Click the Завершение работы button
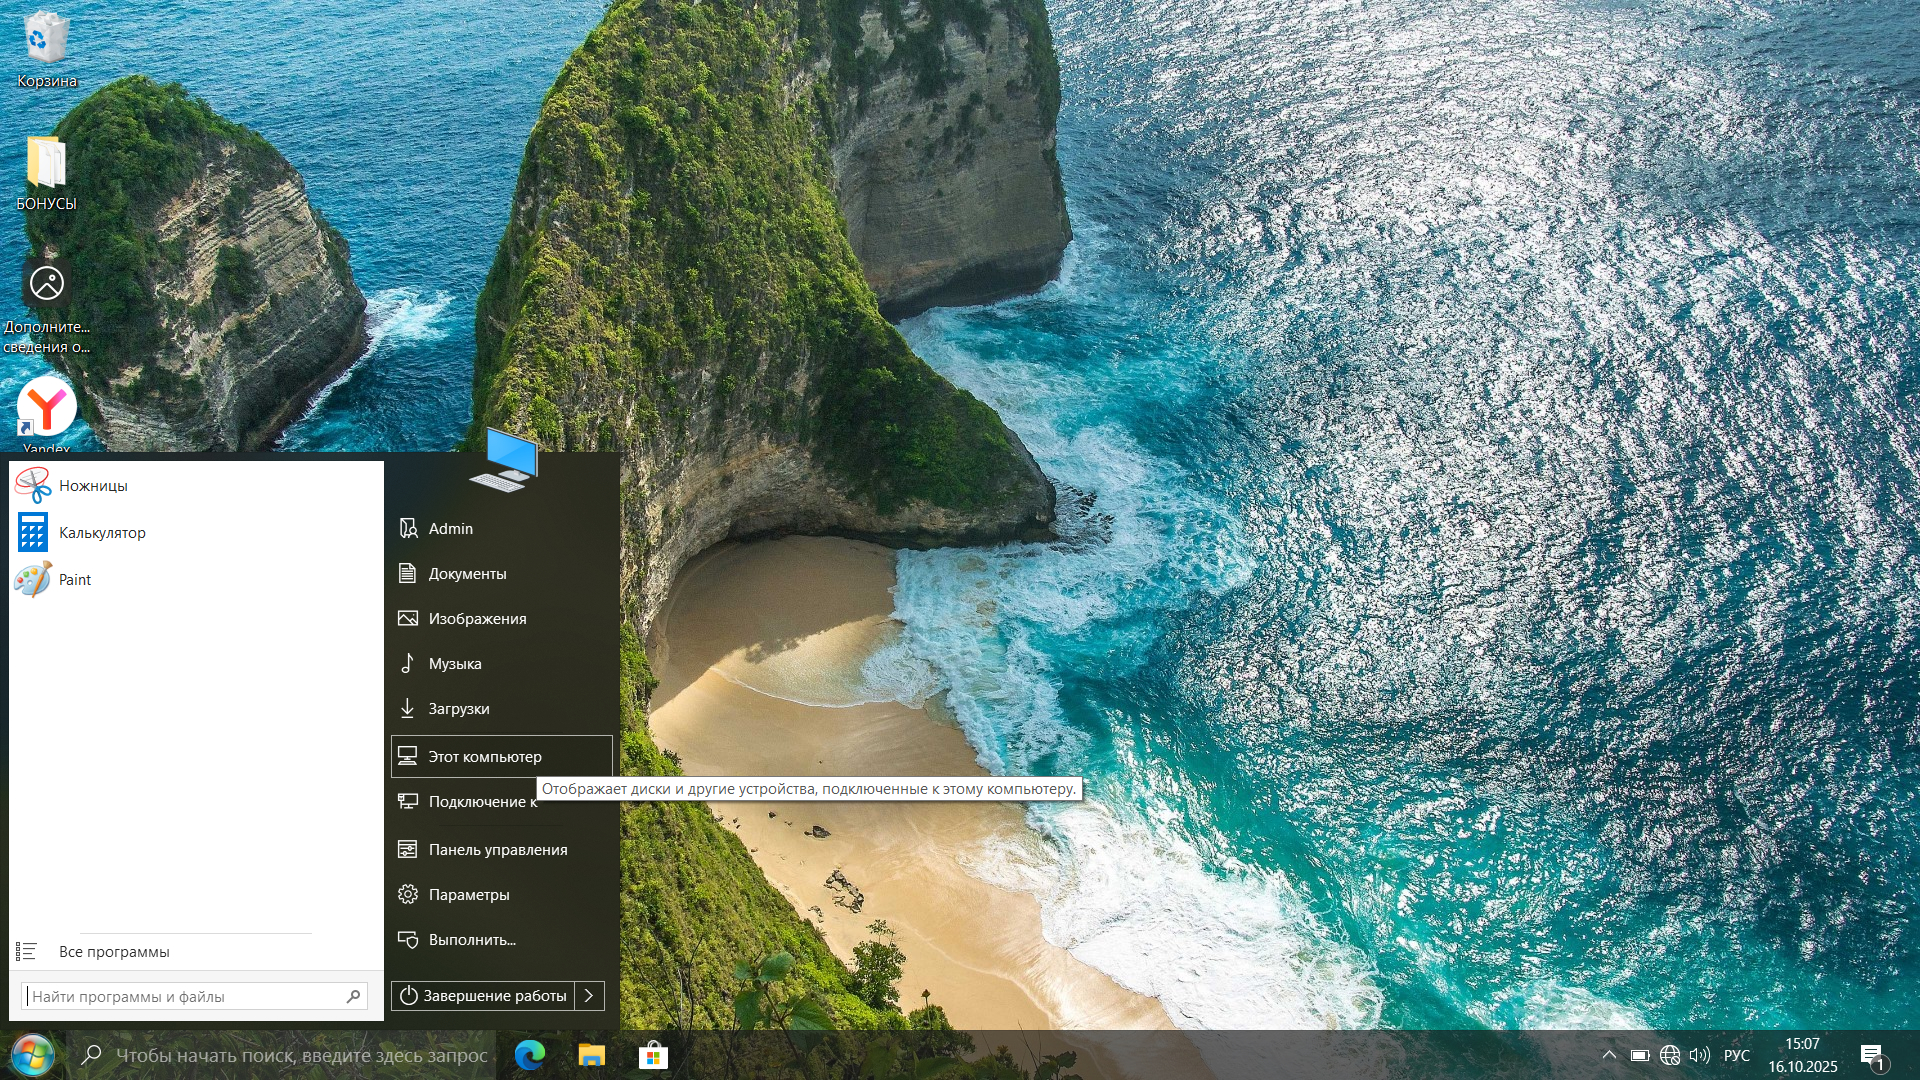1920x1080 pixels. click(483, 996)
